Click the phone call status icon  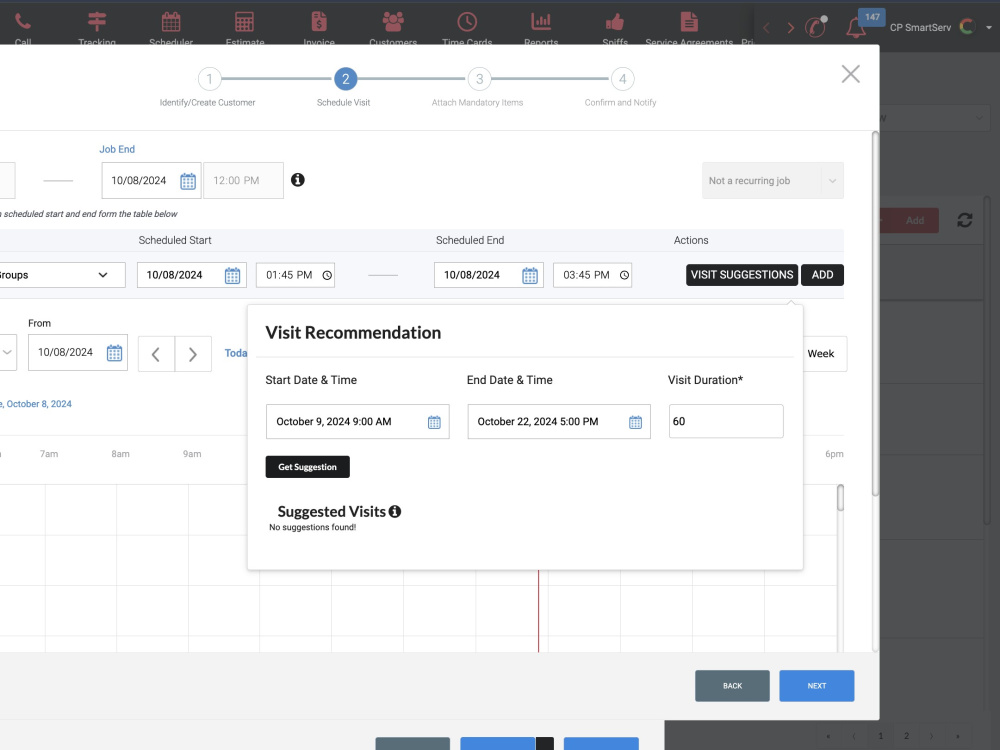[816, 27]
